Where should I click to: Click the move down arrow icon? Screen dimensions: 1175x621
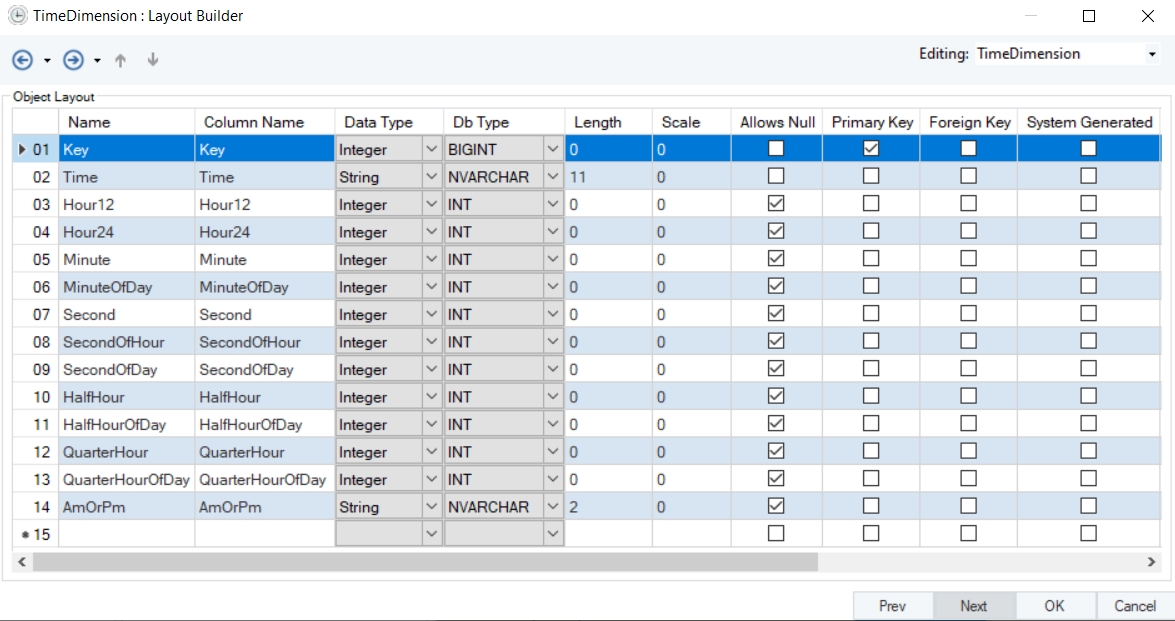153,60
